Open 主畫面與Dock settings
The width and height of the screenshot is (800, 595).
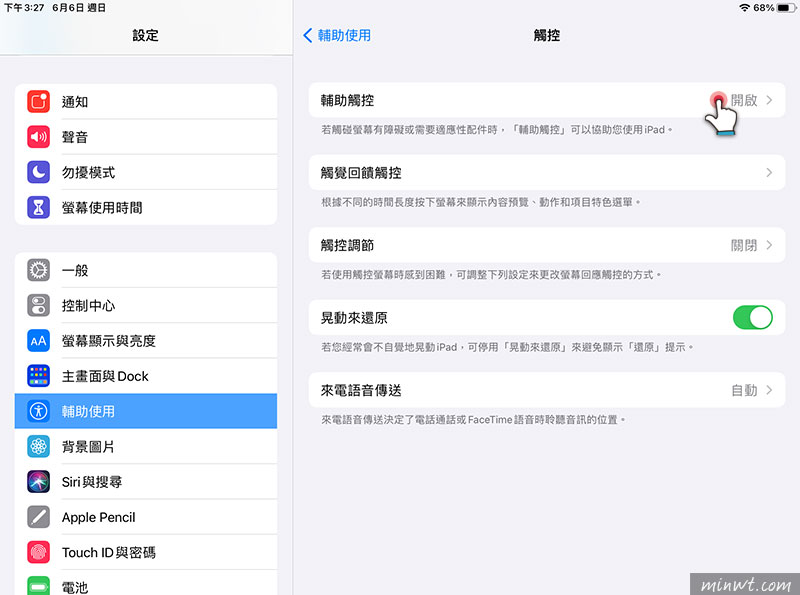point(146,376)
